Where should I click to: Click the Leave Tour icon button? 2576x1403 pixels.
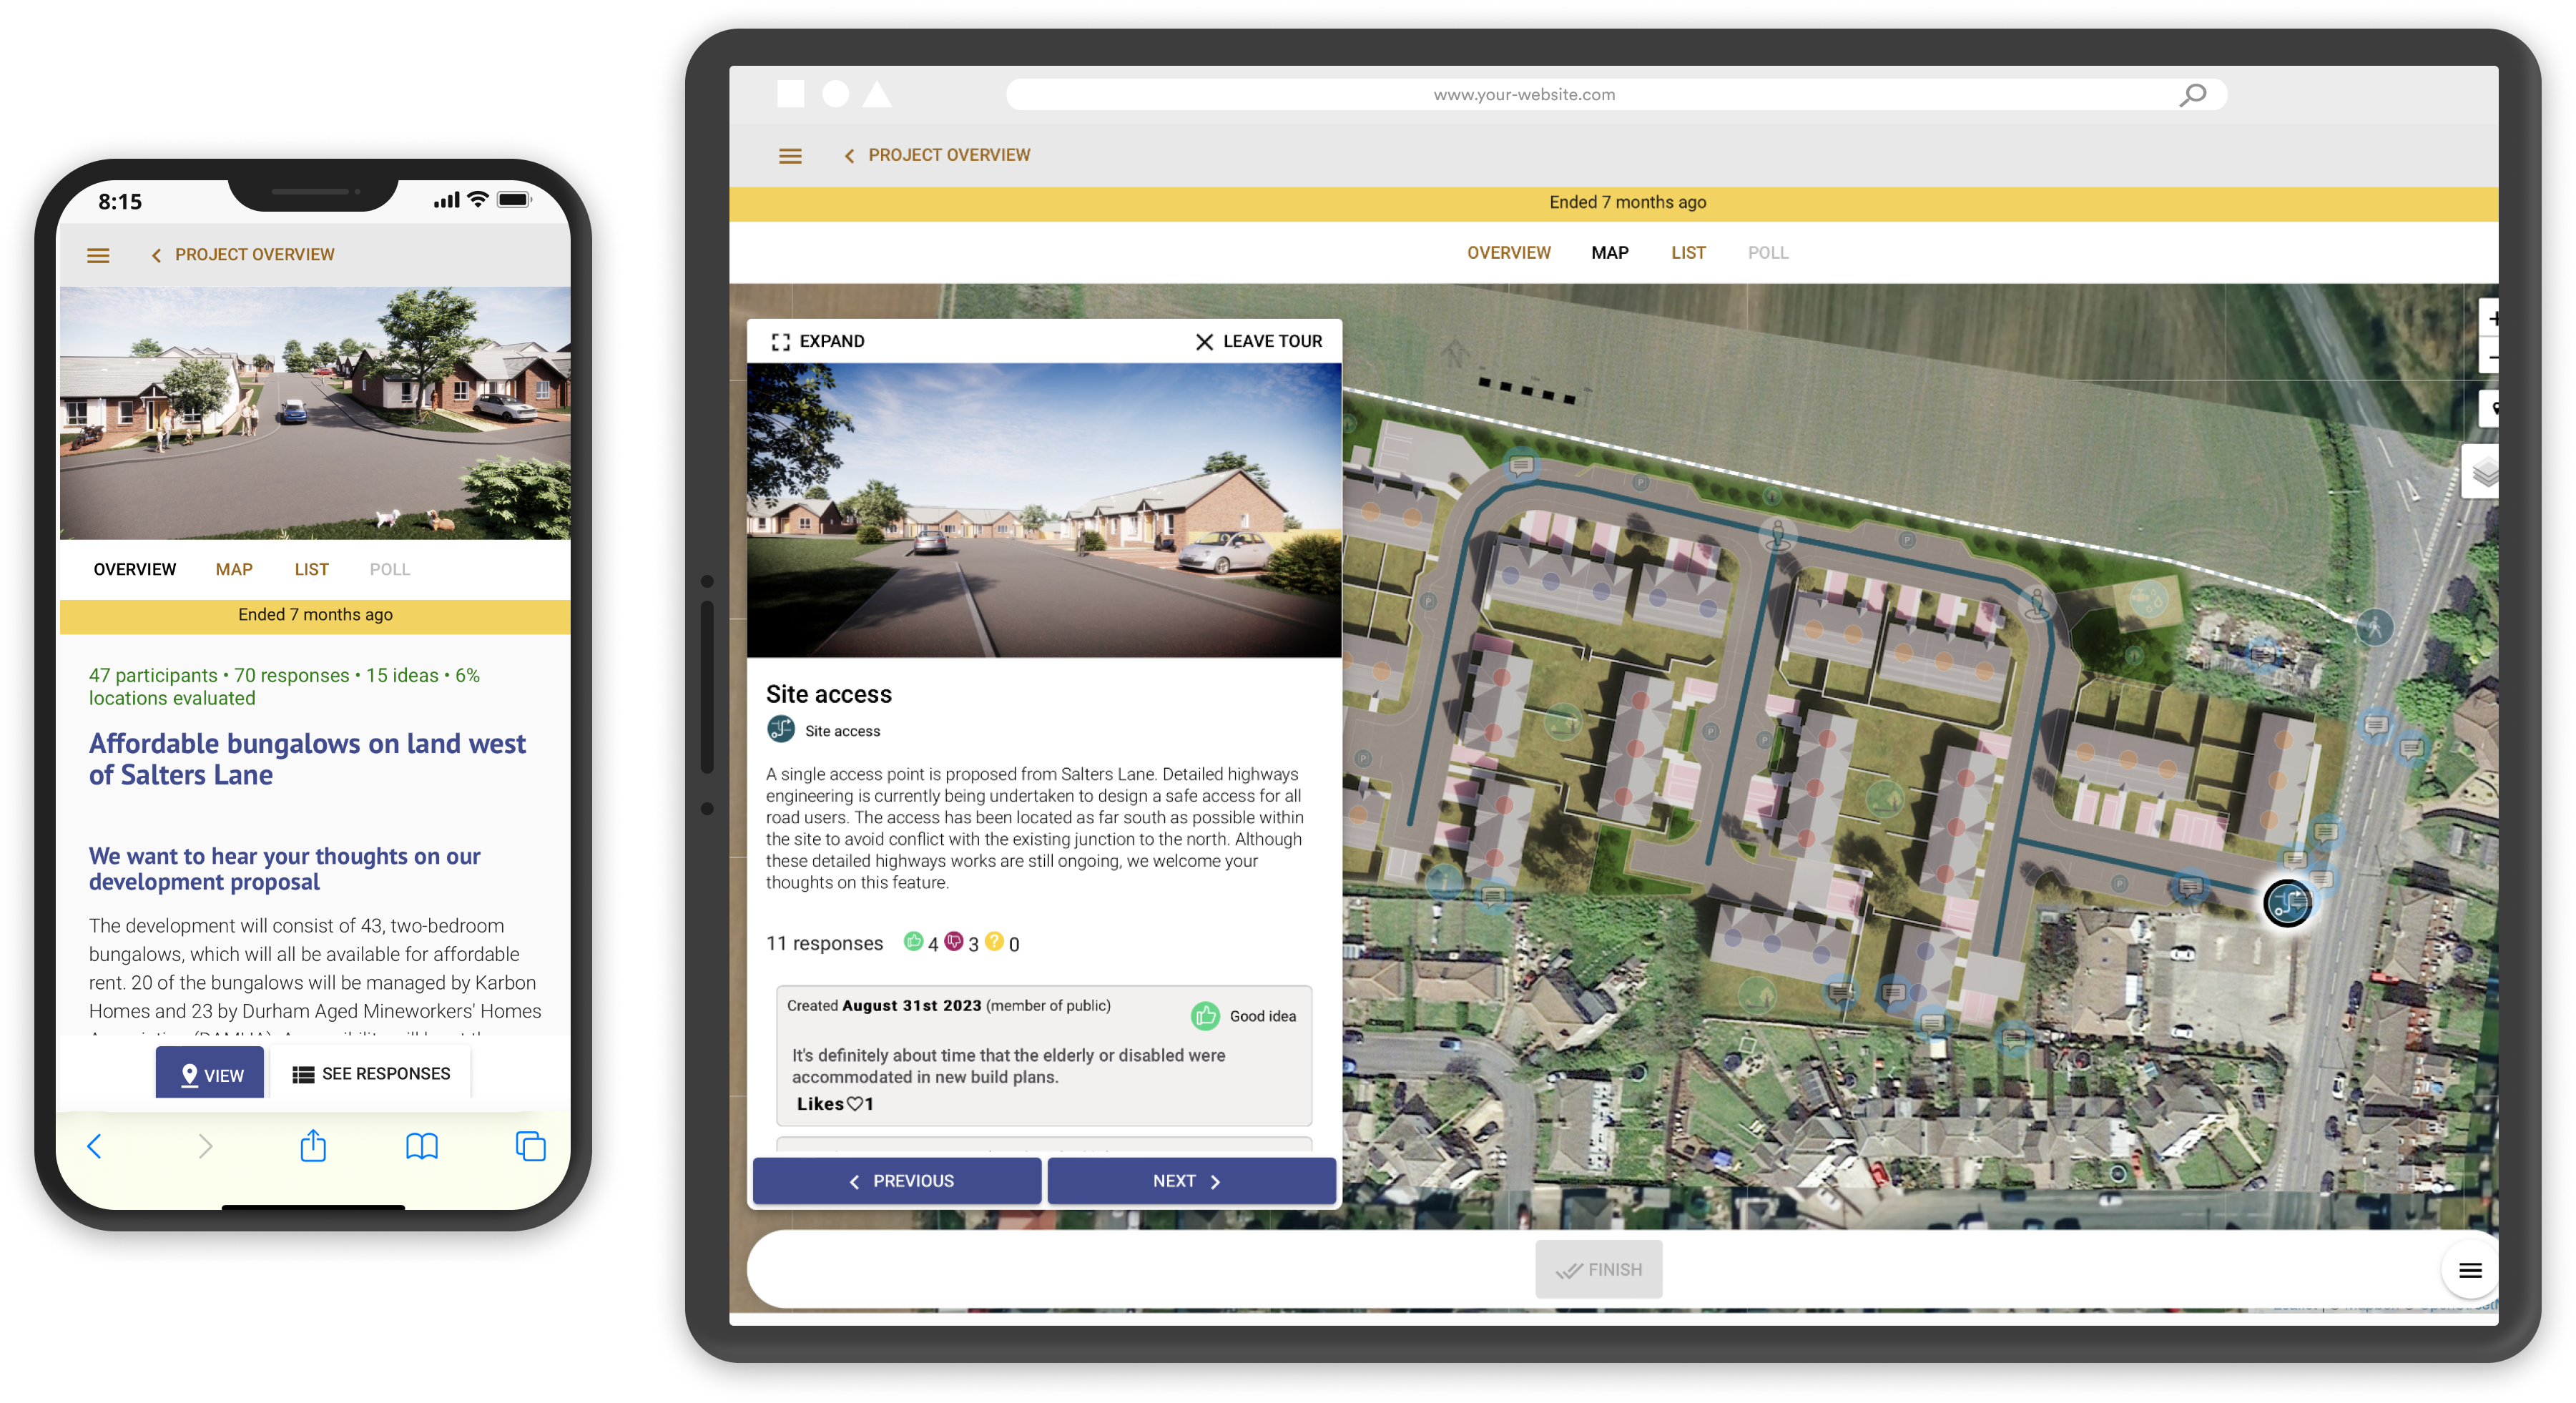pyautogui.click(x=1204, y=340)
